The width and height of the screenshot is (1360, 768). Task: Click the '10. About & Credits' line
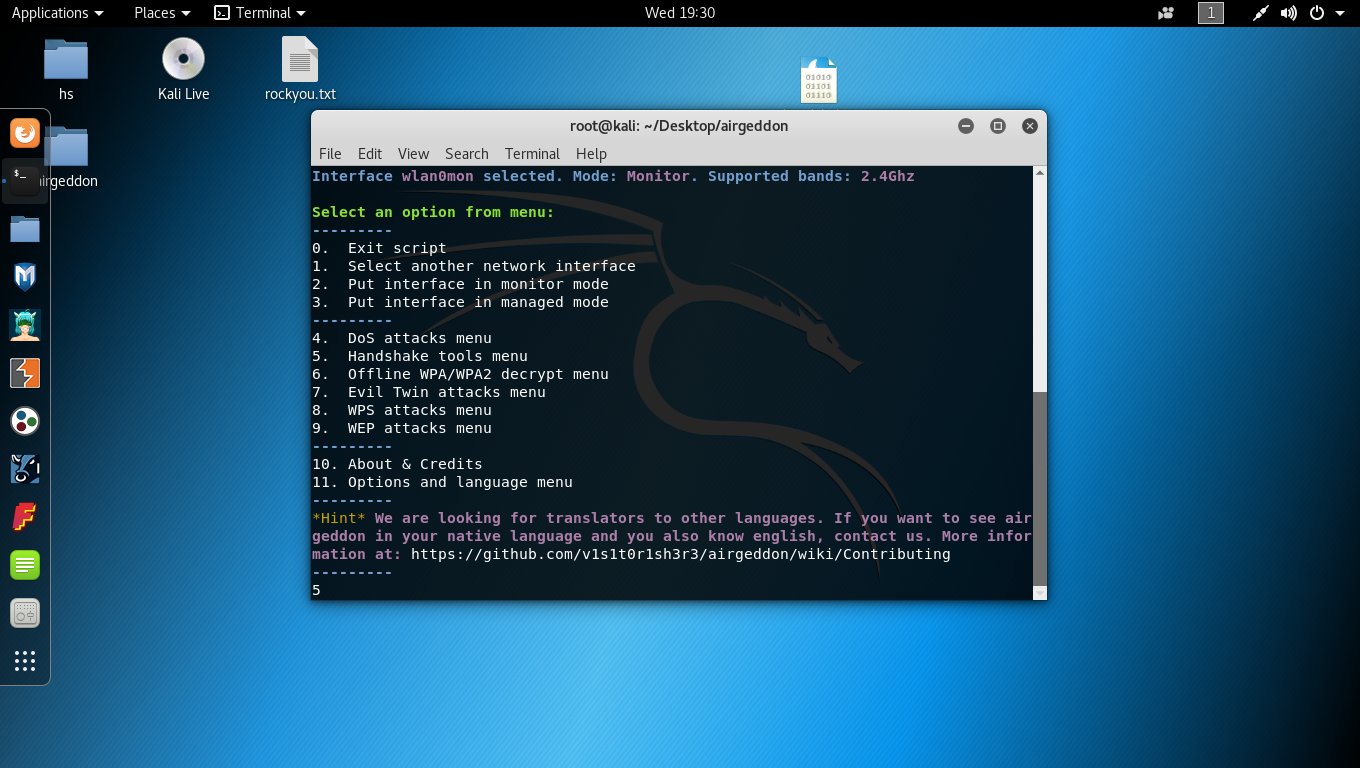click(397, 464)
